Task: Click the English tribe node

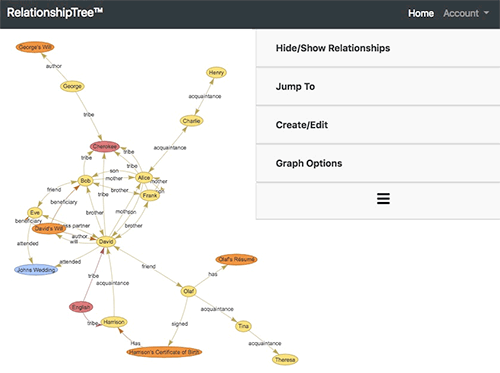Action: point(81,307)
